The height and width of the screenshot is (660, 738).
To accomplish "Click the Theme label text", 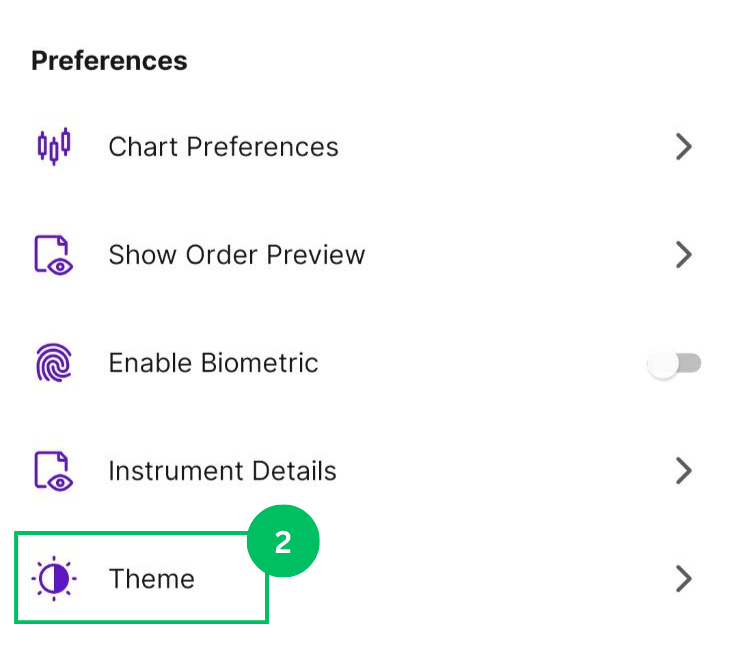I will click(x=151, y=579).
